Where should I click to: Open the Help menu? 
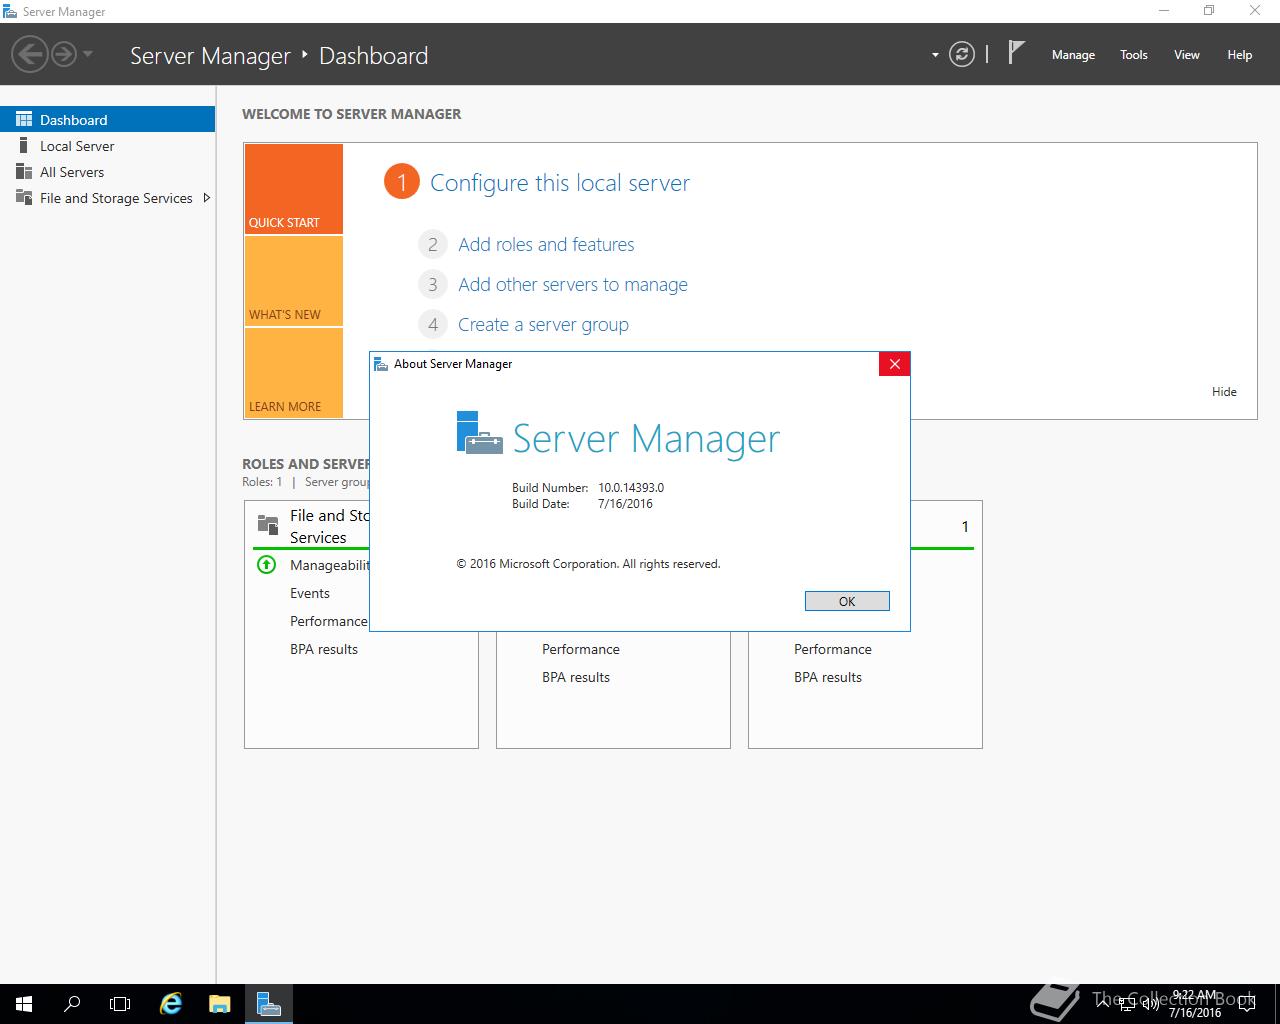[1239, 55]
